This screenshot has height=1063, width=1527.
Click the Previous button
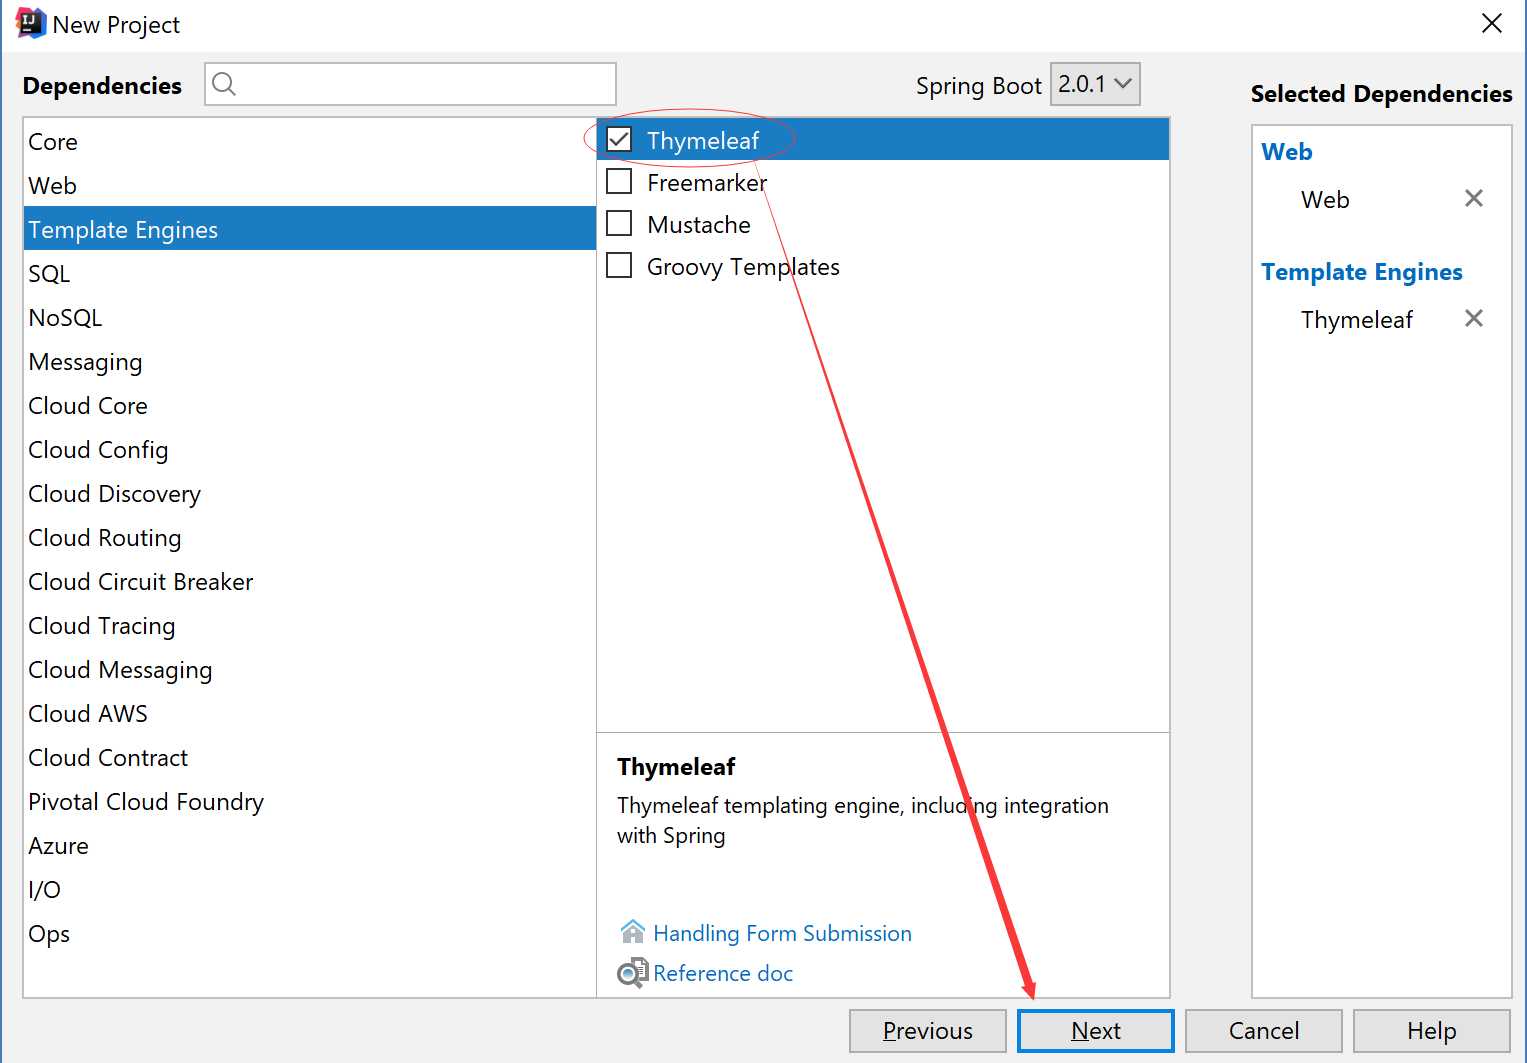pyautogui.click(x=927, y=1030)
